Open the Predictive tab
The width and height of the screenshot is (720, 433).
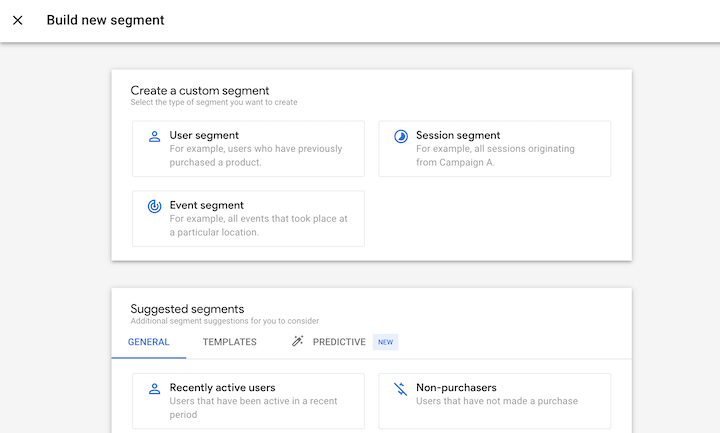[339, 342]
